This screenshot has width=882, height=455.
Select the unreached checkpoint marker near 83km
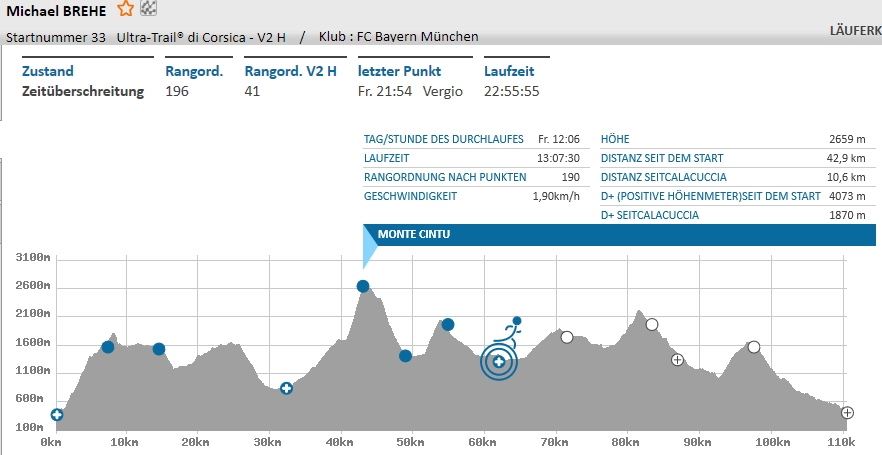coord(652,325)
